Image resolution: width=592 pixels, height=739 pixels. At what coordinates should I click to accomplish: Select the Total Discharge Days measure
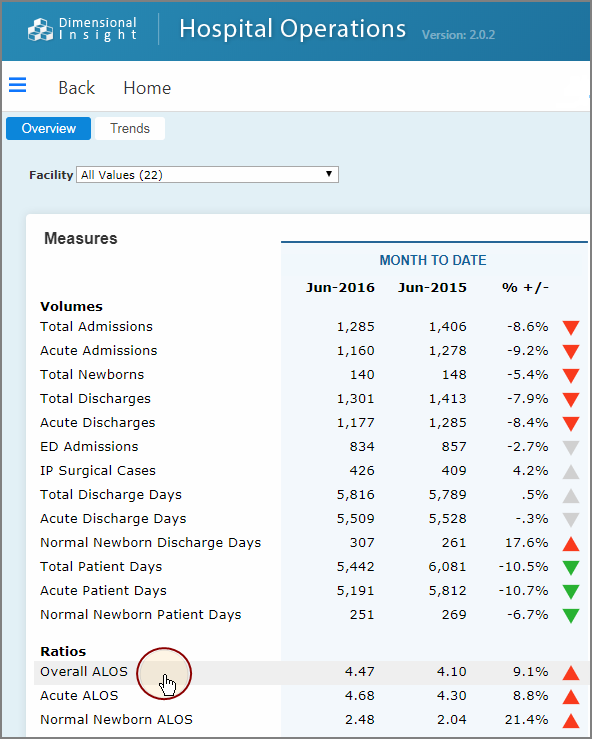point(111,494)
